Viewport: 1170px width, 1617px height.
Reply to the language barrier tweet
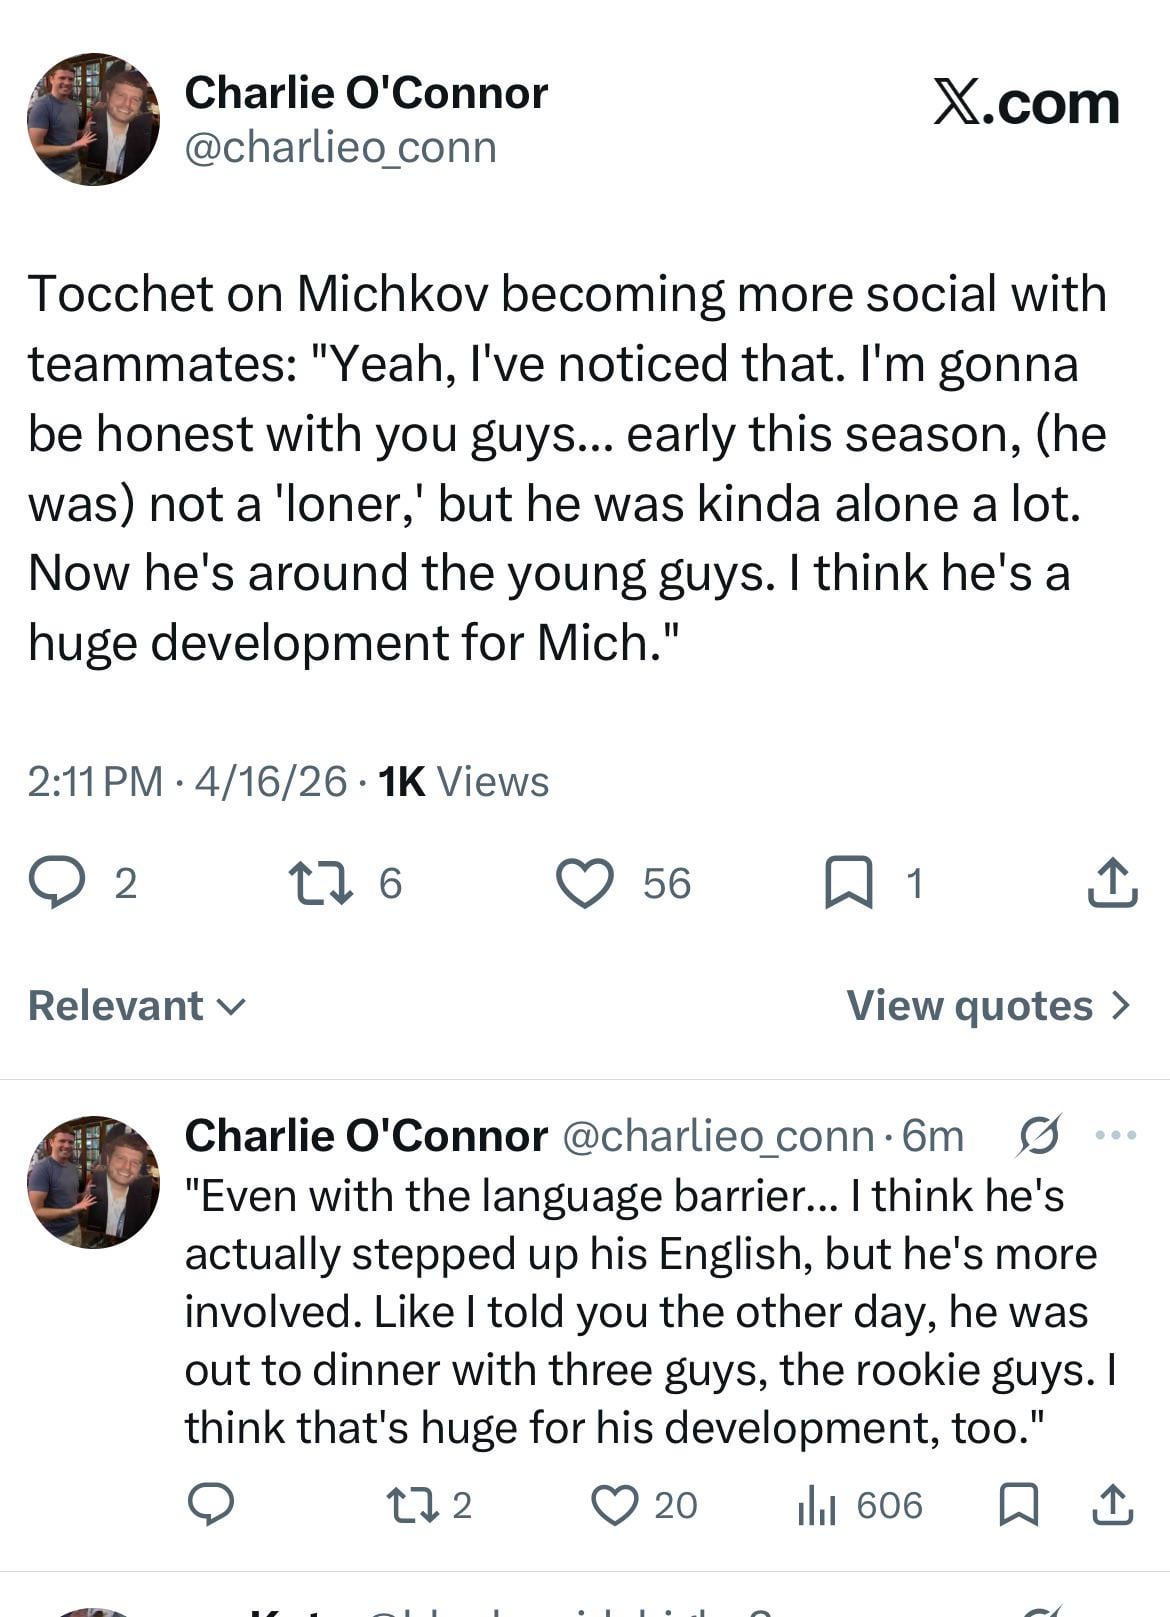coord(211,1504)
